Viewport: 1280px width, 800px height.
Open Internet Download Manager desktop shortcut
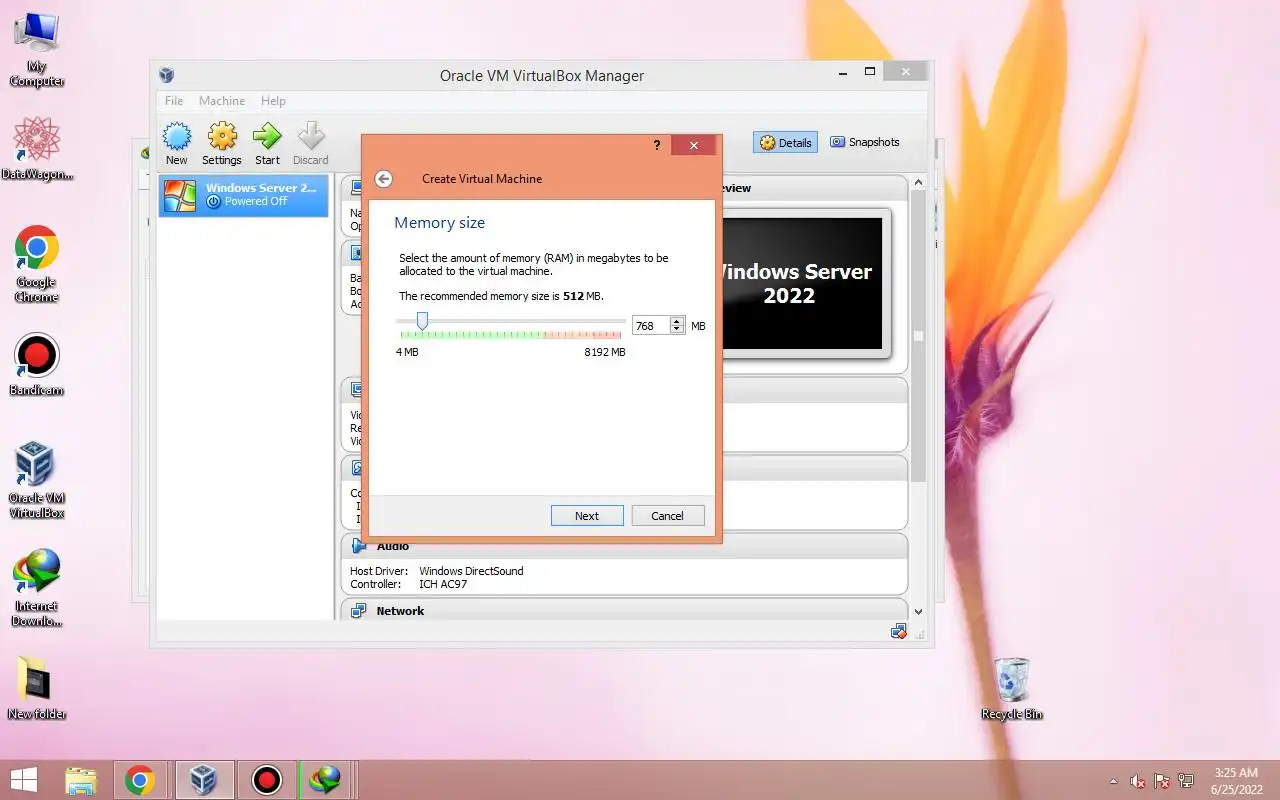tap(37, 588)
